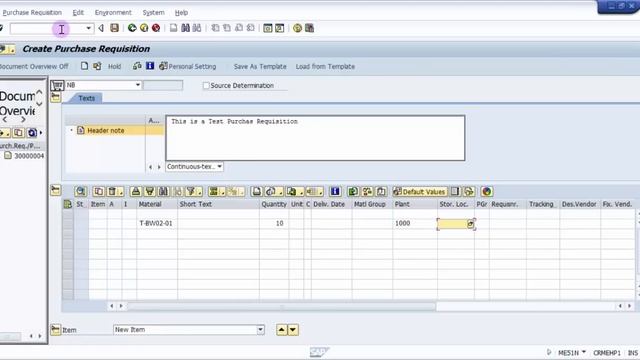The width and height of the screenshot is (640, 360).
Task: Click the Sort Ascending icon in item toolbar
Action: (x=136, y=191)
